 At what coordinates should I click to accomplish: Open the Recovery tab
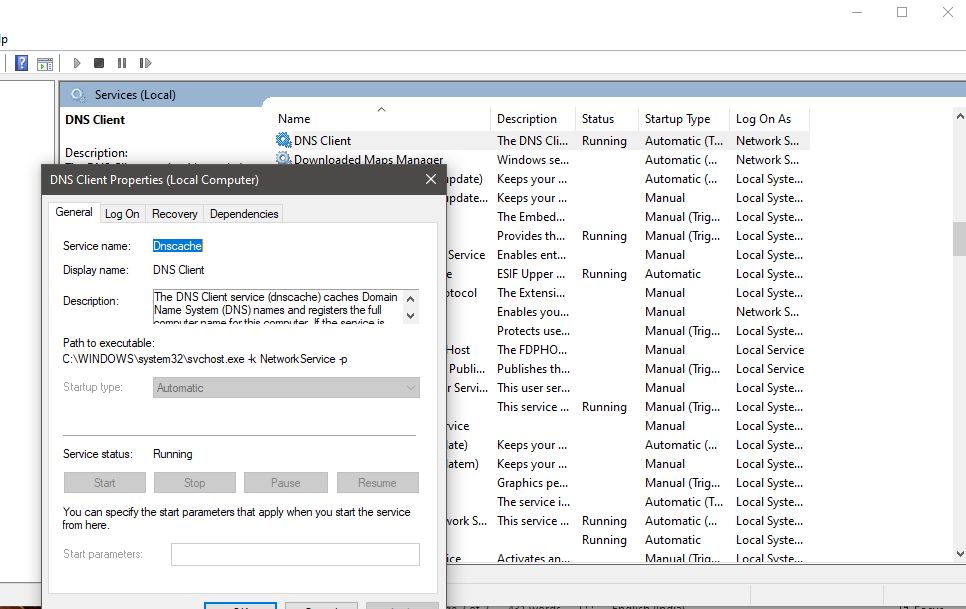pyautogui.click(x=174, y=214)
